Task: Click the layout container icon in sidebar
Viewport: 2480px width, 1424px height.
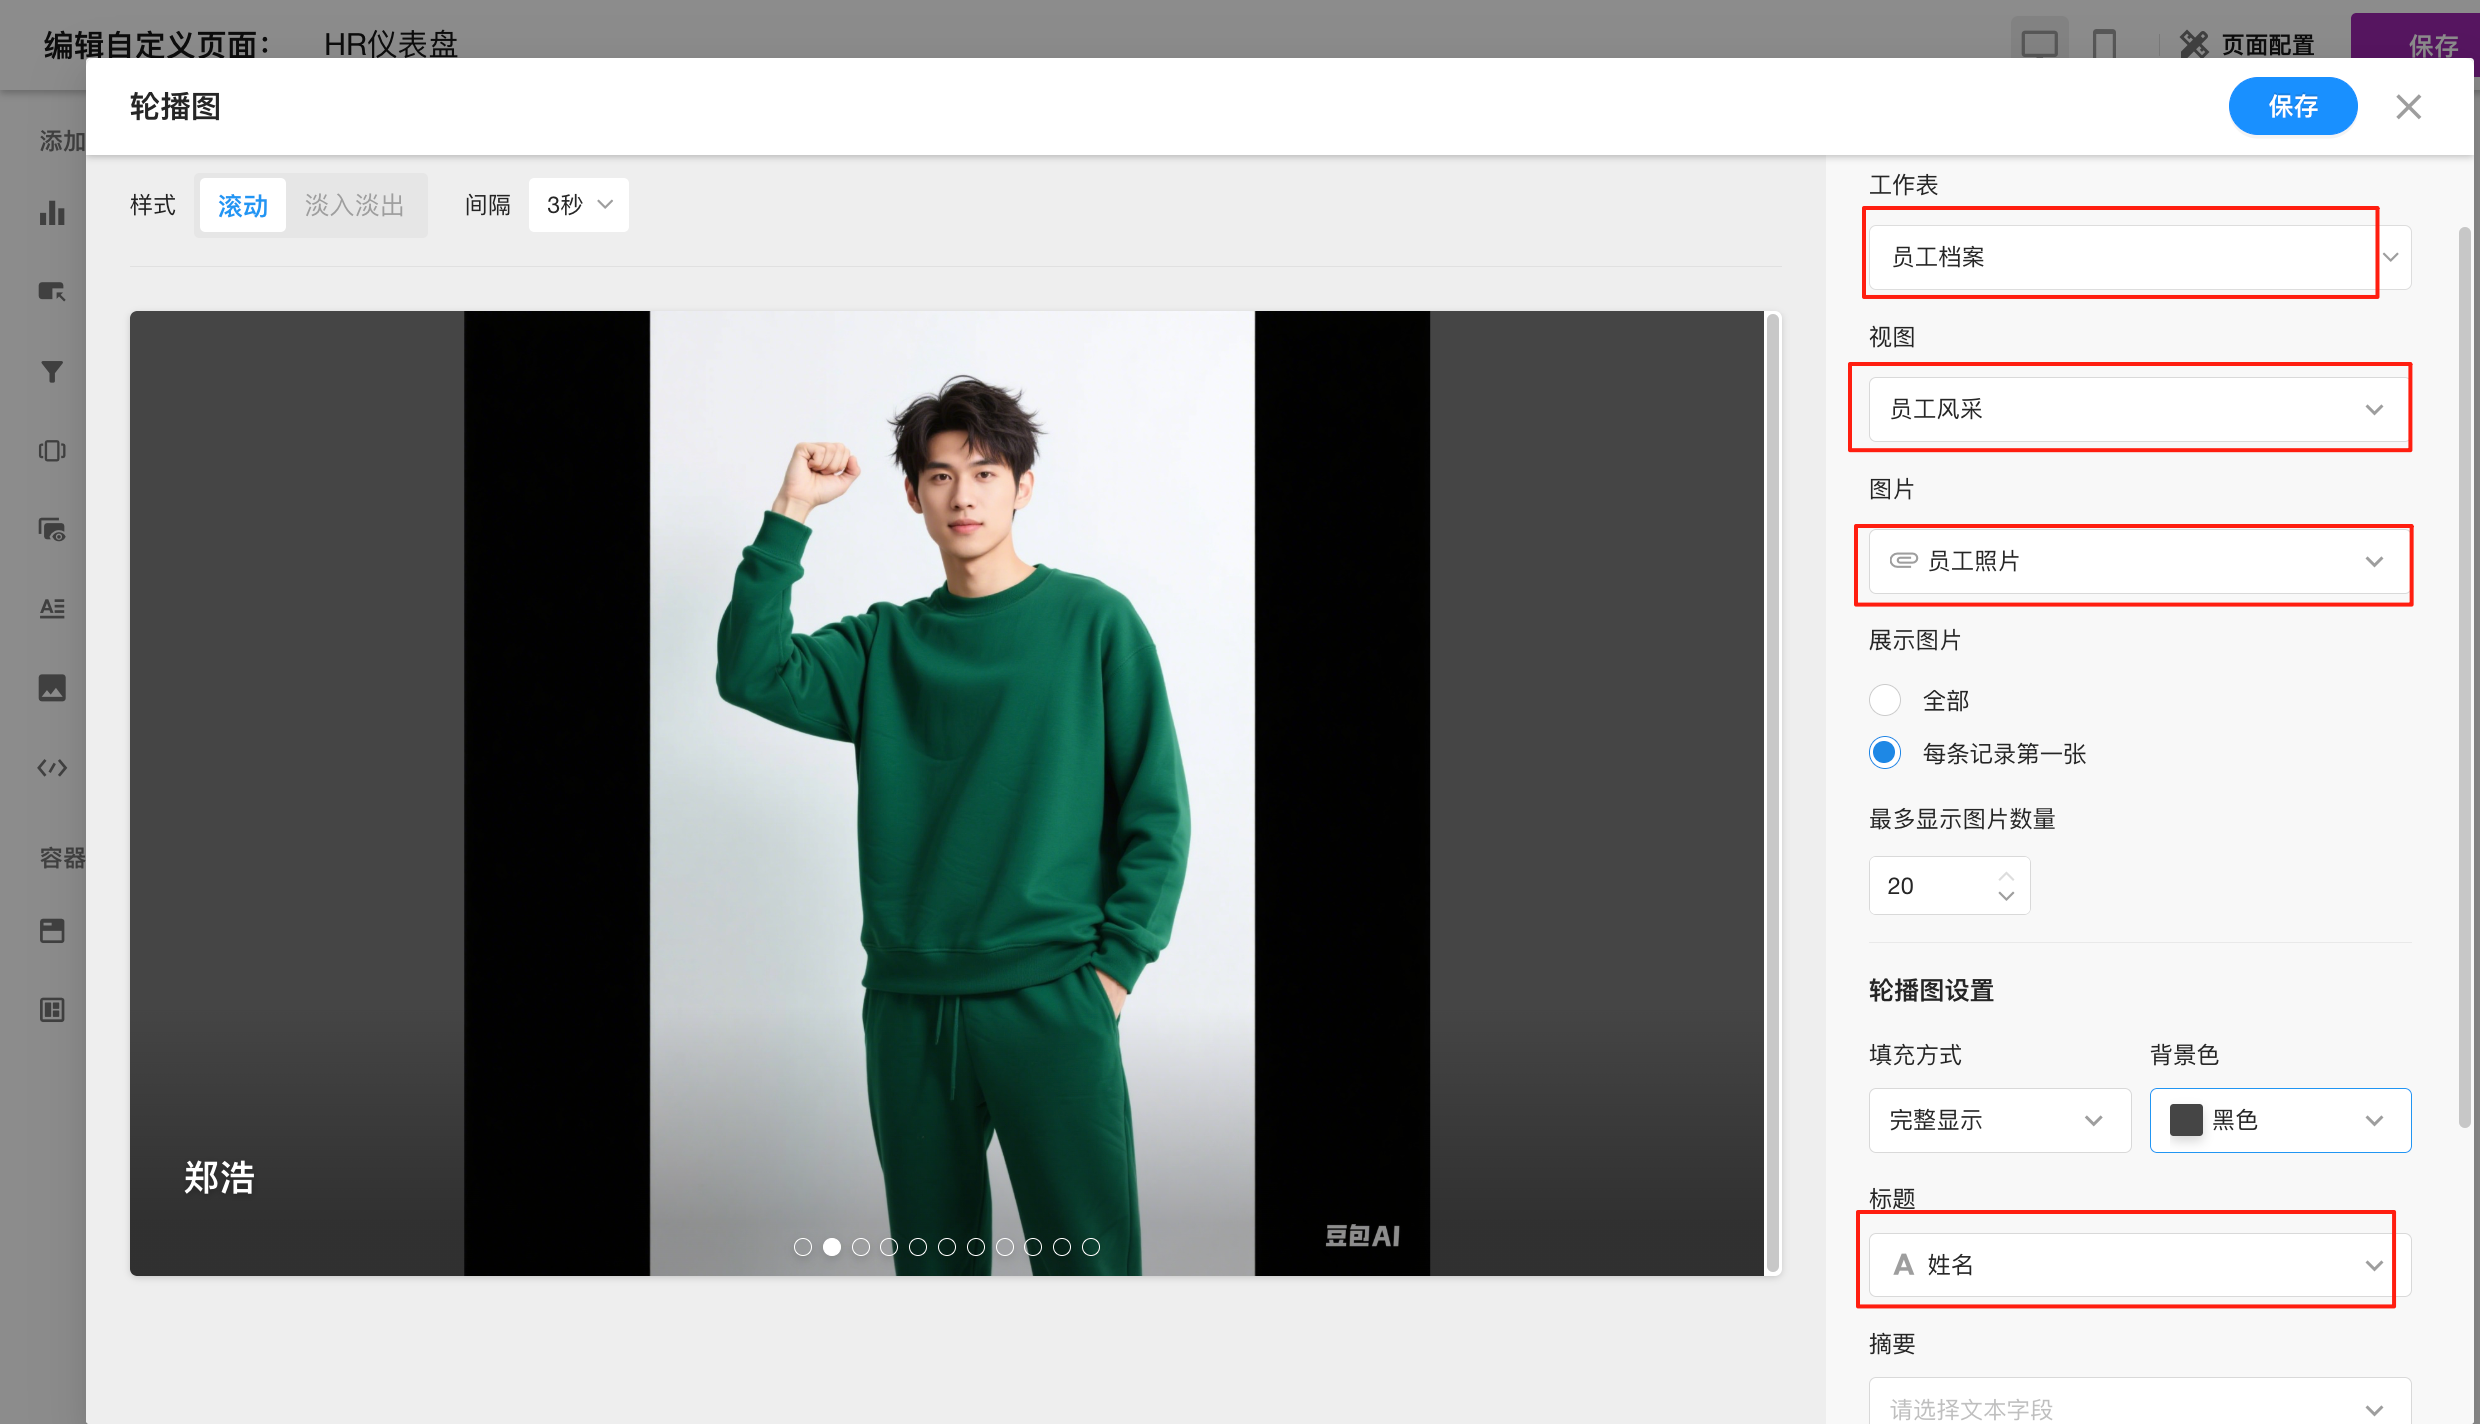Action: (x=52, y=1010)
